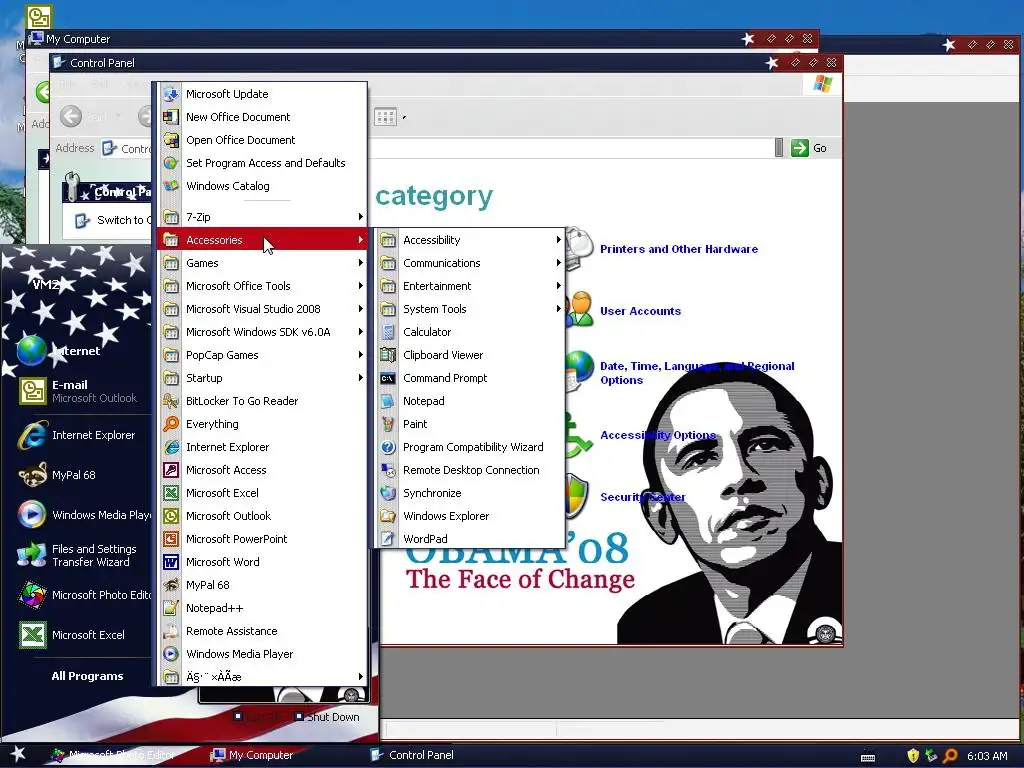The width and height of the screenshot is (1024, 768).
Task: Click the Program Compatibility Wizard icon
Action: click(x=388, y=447)
